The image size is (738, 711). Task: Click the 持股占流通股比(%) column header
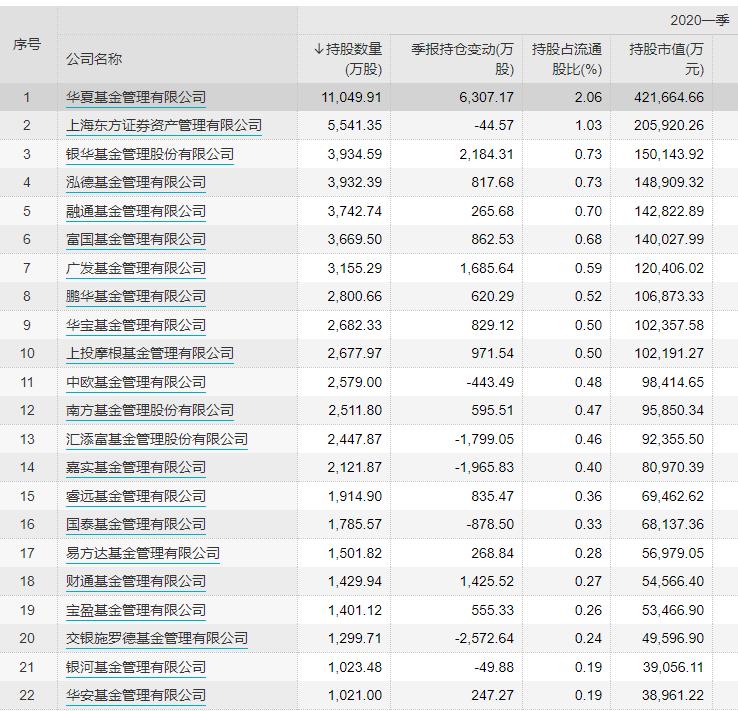pyautogui.click(x=567, y=59)
